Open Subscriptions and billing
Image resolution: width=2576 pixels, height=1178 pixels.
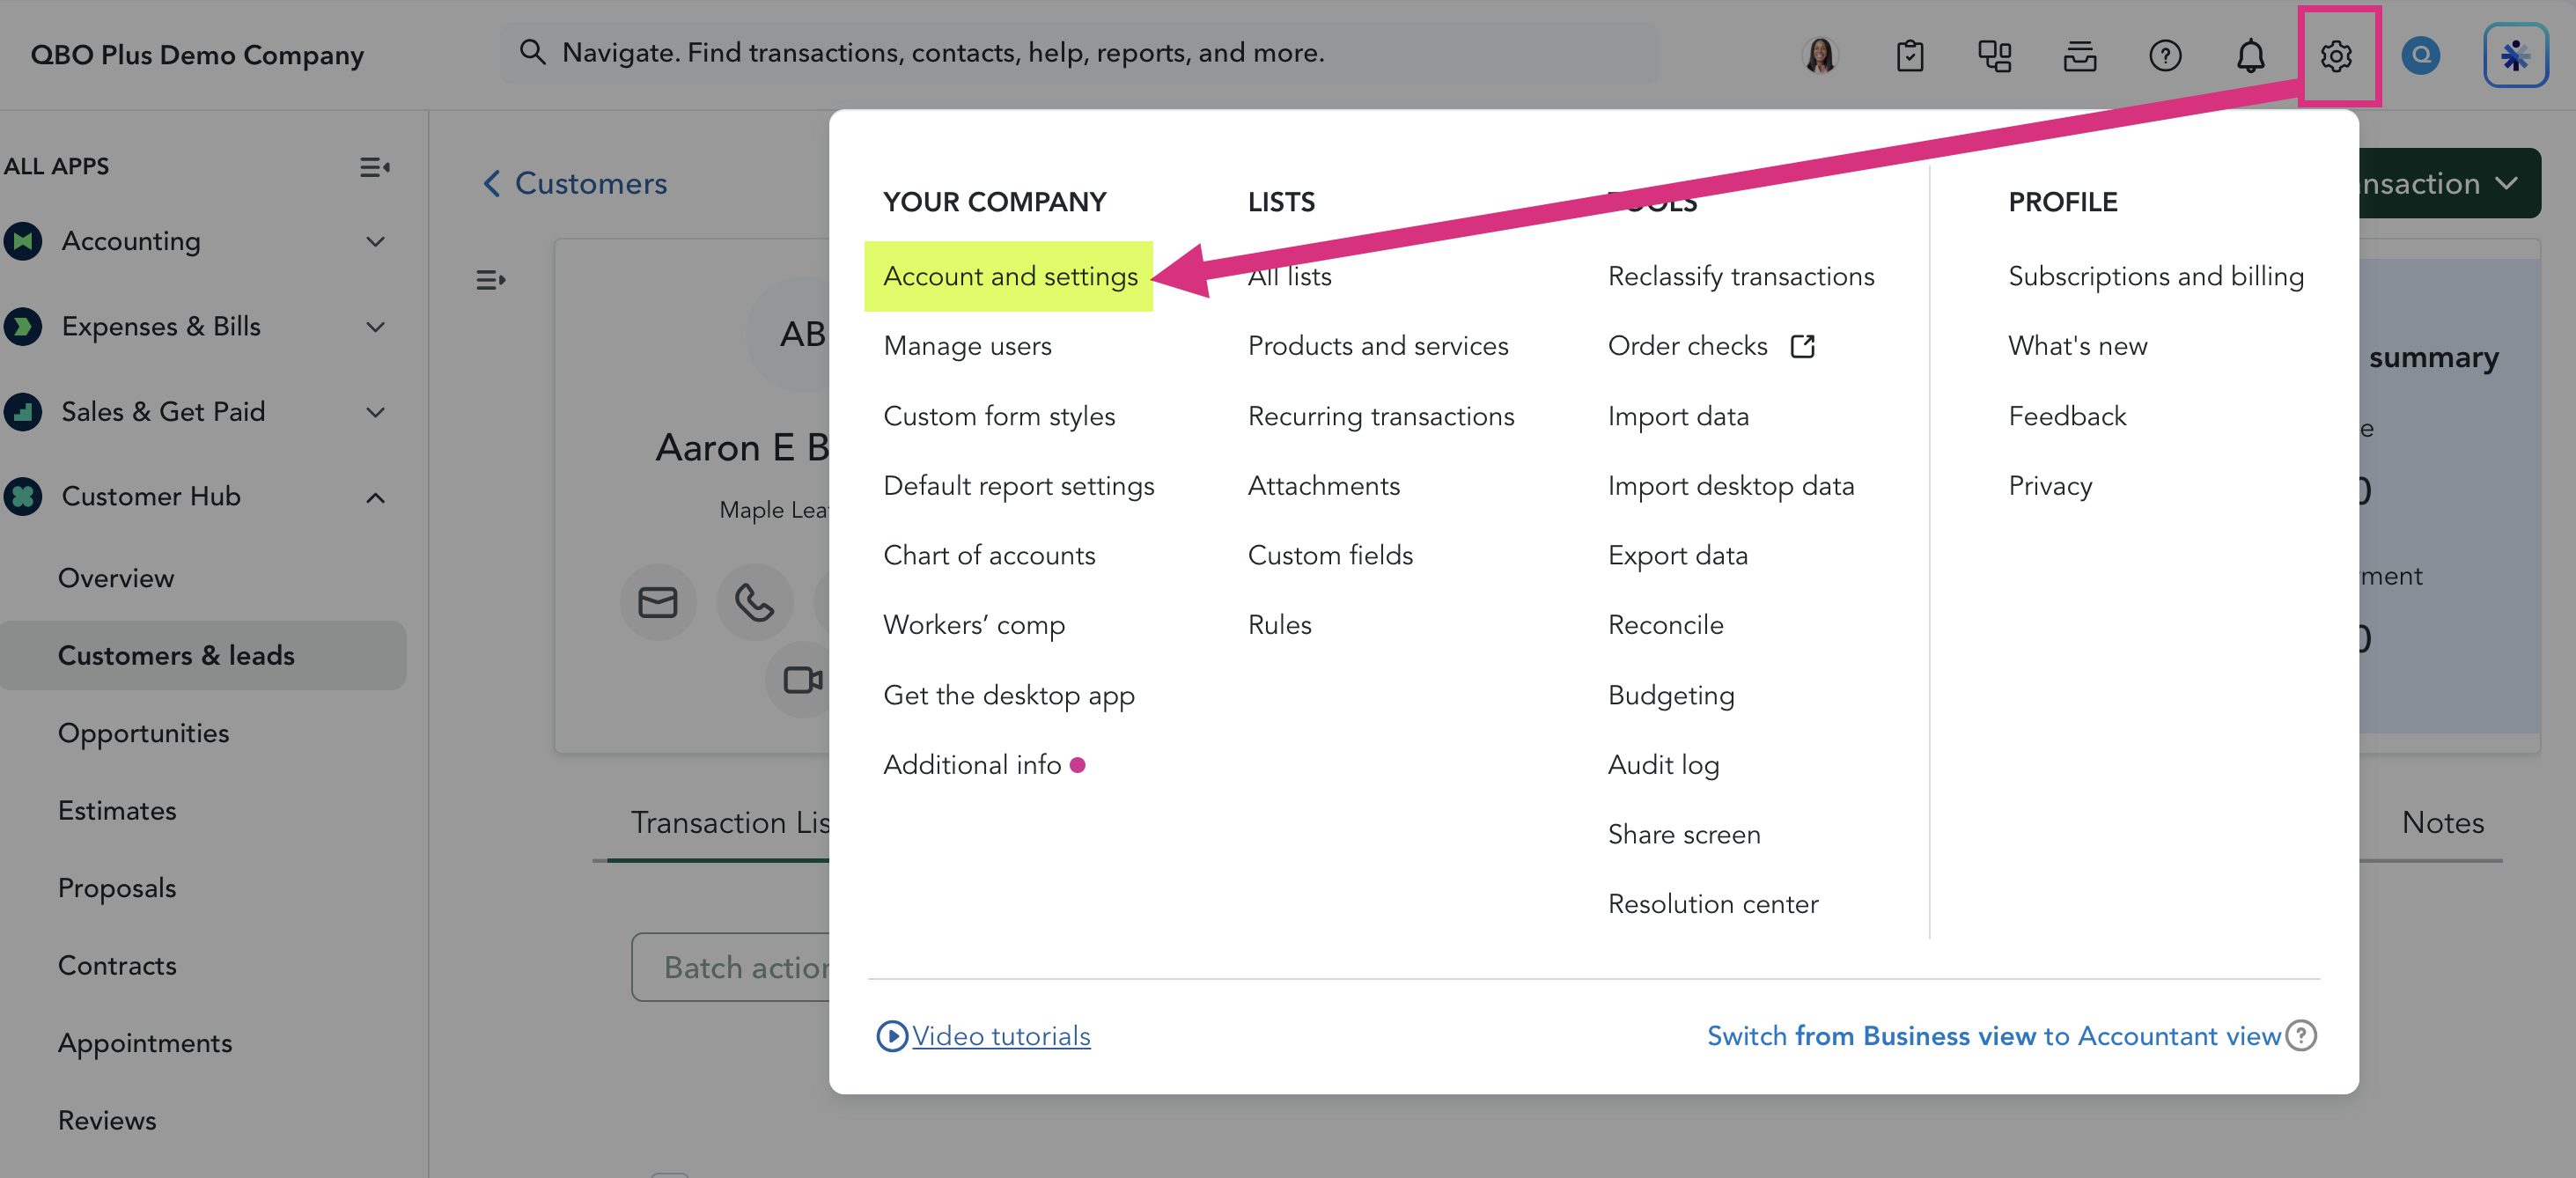click(x=2156, y=276)
